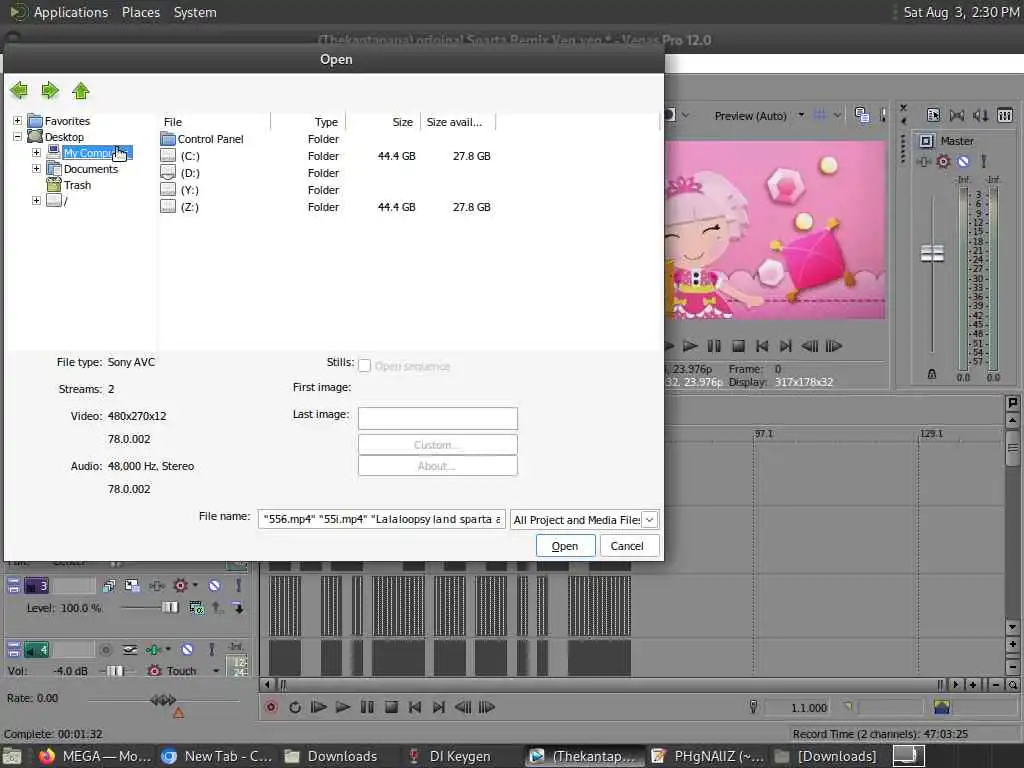Pause the video preview
This screenshot has height=768, width=1024.
point(714,346)
